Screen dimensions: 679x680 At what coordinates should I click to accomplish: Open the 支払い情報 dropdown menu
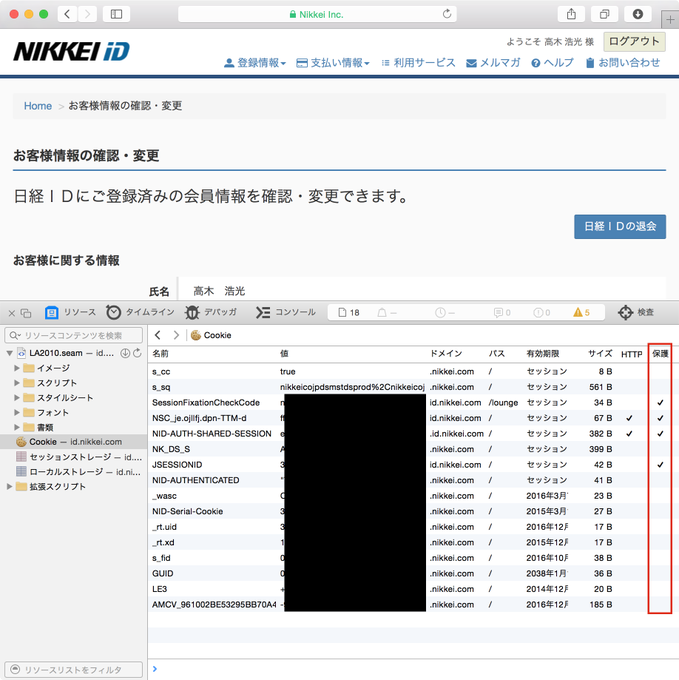tap(333, 63)
